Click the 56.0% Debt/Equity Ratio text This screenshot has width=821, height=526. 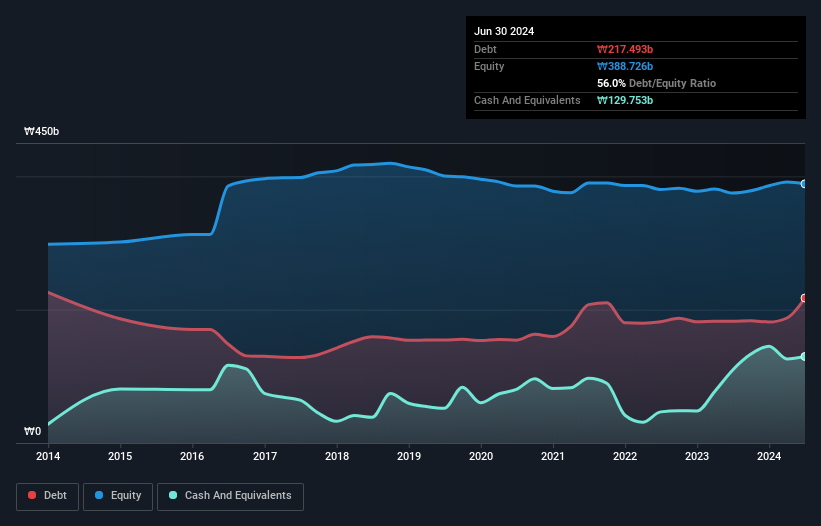[656, 83]
